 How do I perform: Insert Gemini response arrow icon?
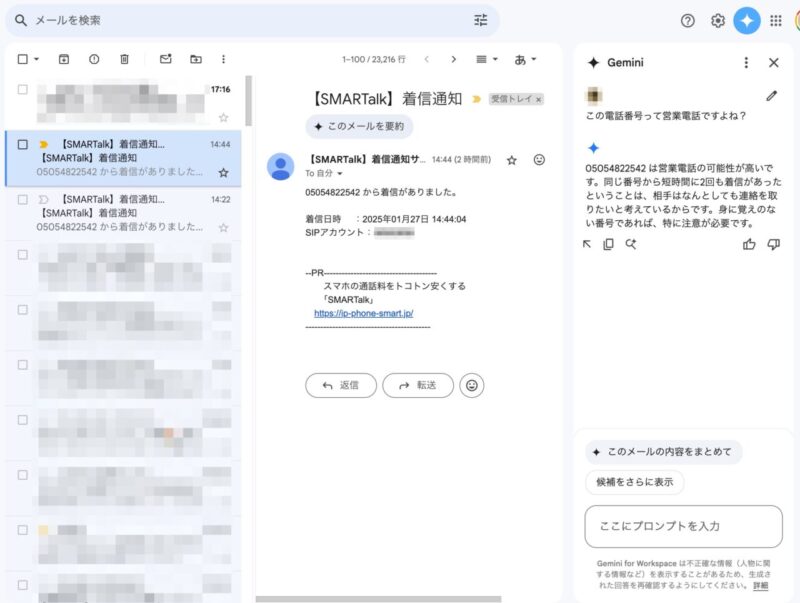coord(587,244)
